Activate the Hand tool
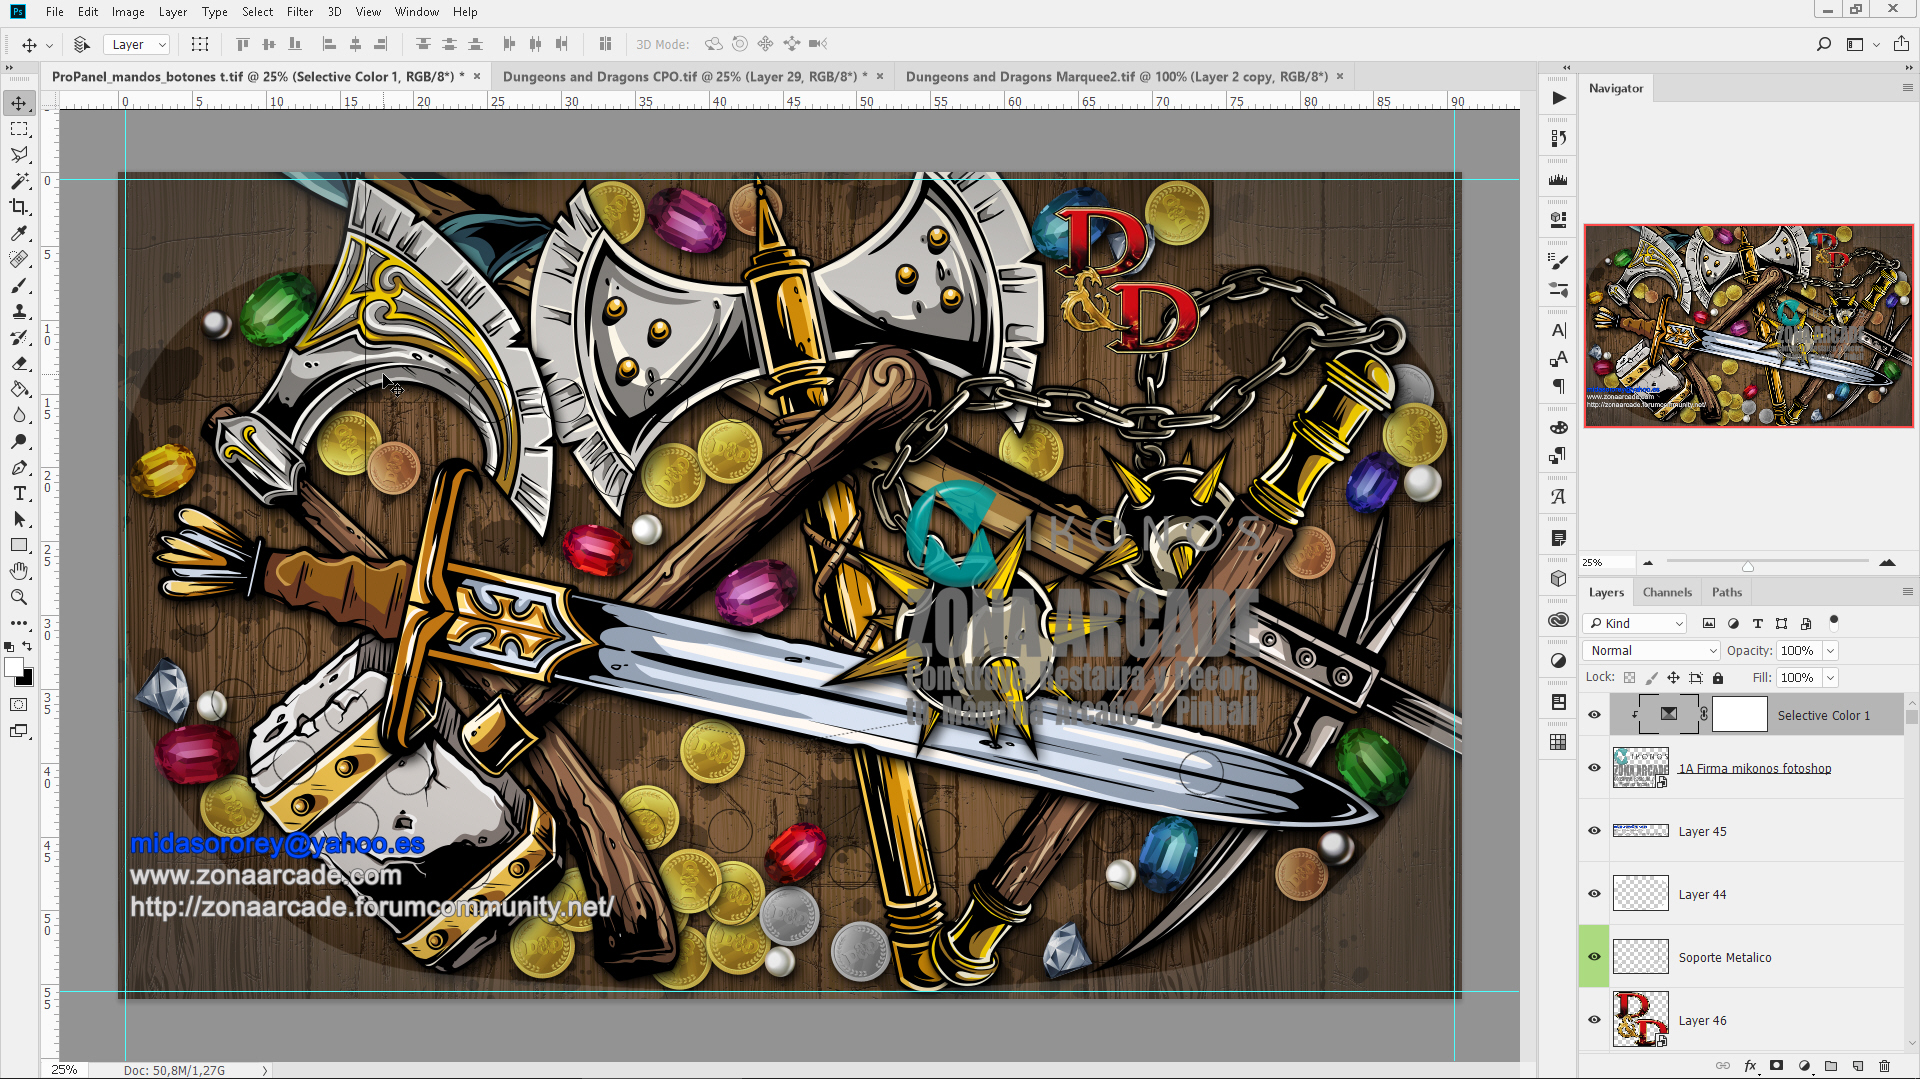Viewport: 1920px width, 1080px height. click(x=19, y=571)
